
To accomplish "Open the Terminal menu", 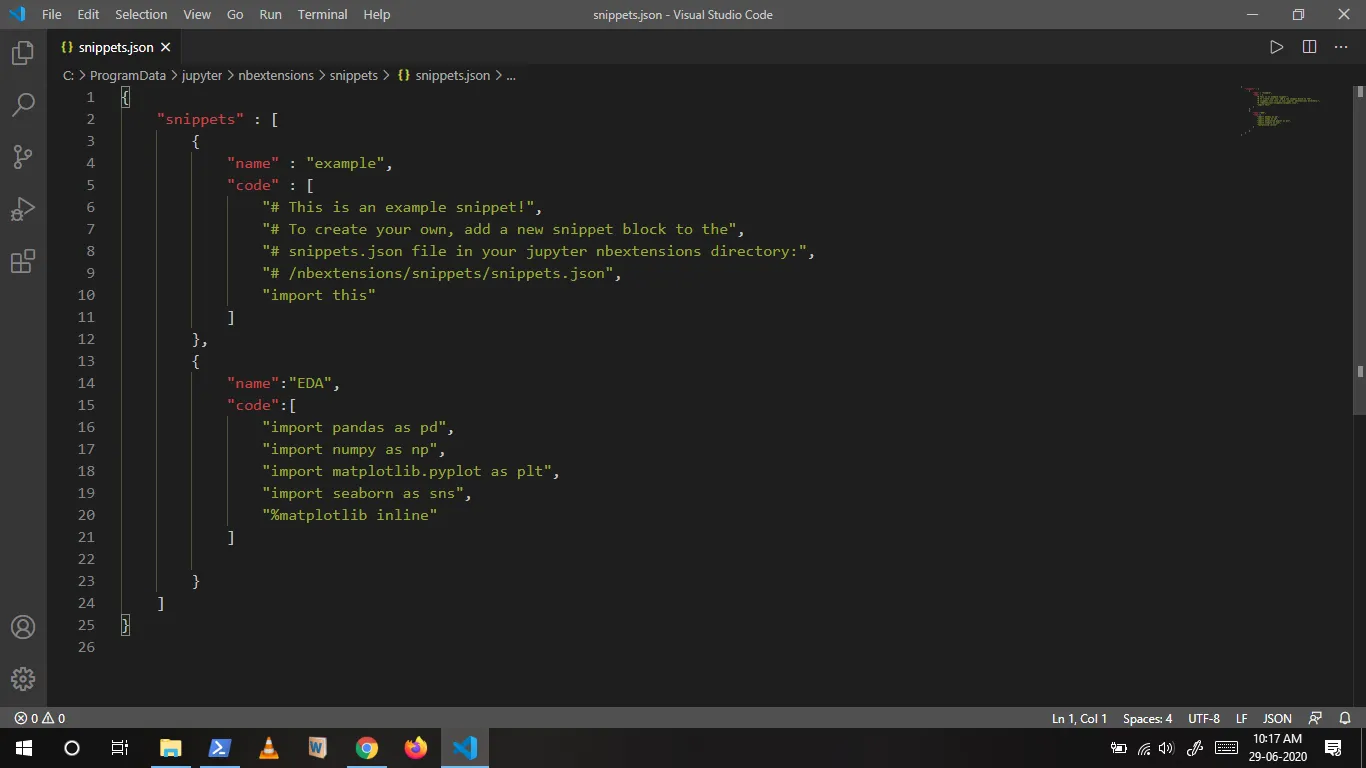I will pyautogui.click(x=322, y=14).
